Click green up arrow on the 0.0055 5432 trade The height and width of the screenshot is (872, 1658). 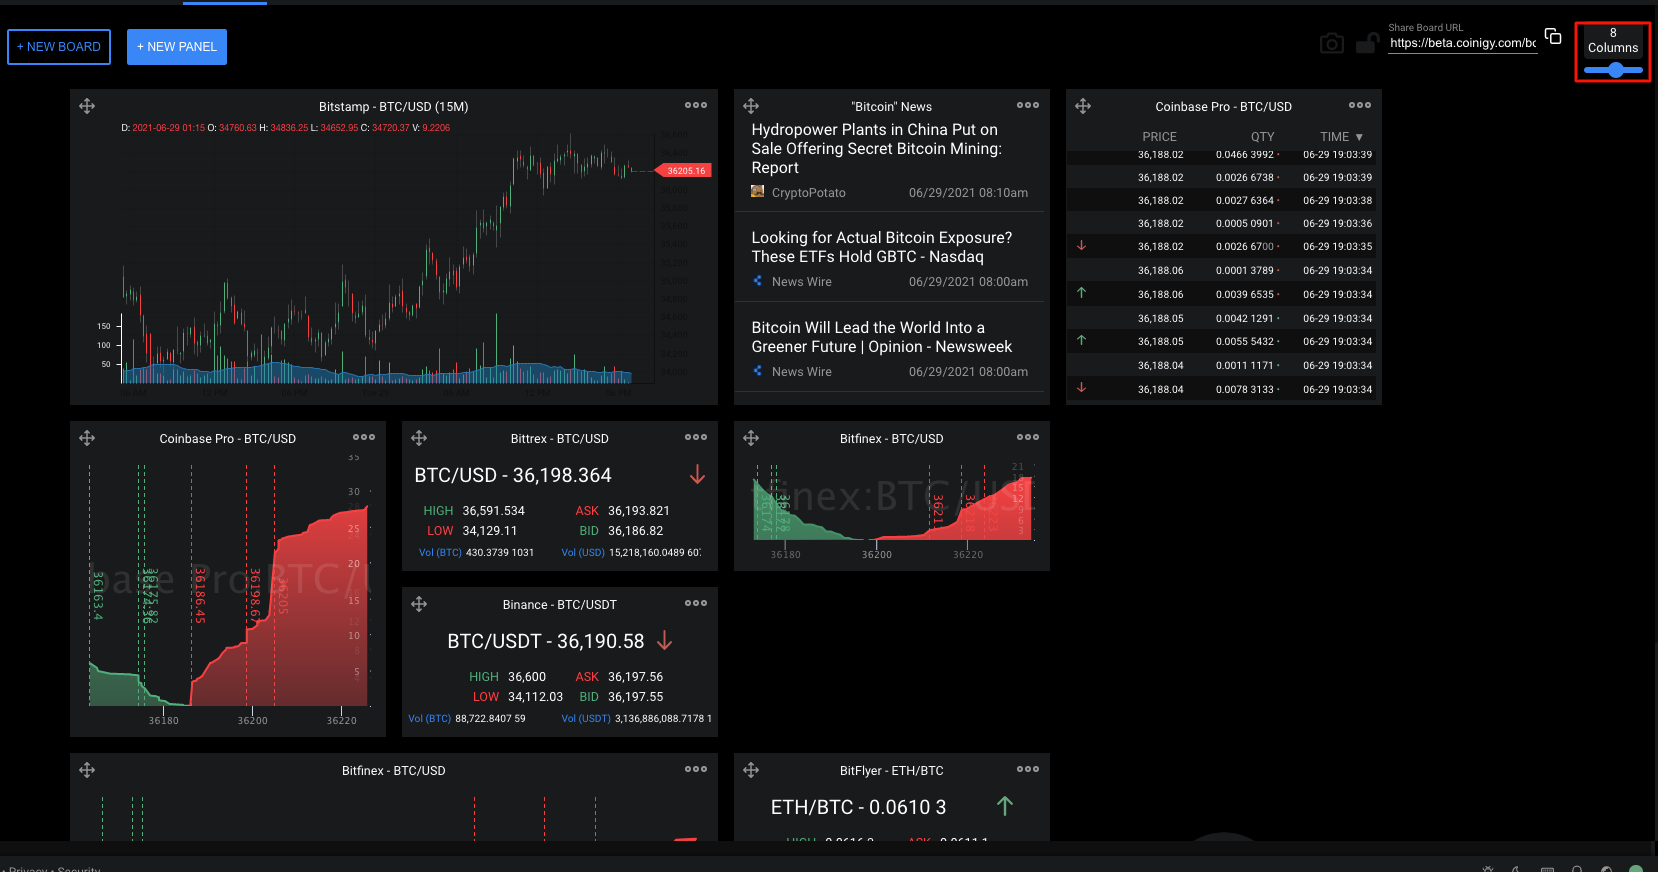tap(1081, 340)
